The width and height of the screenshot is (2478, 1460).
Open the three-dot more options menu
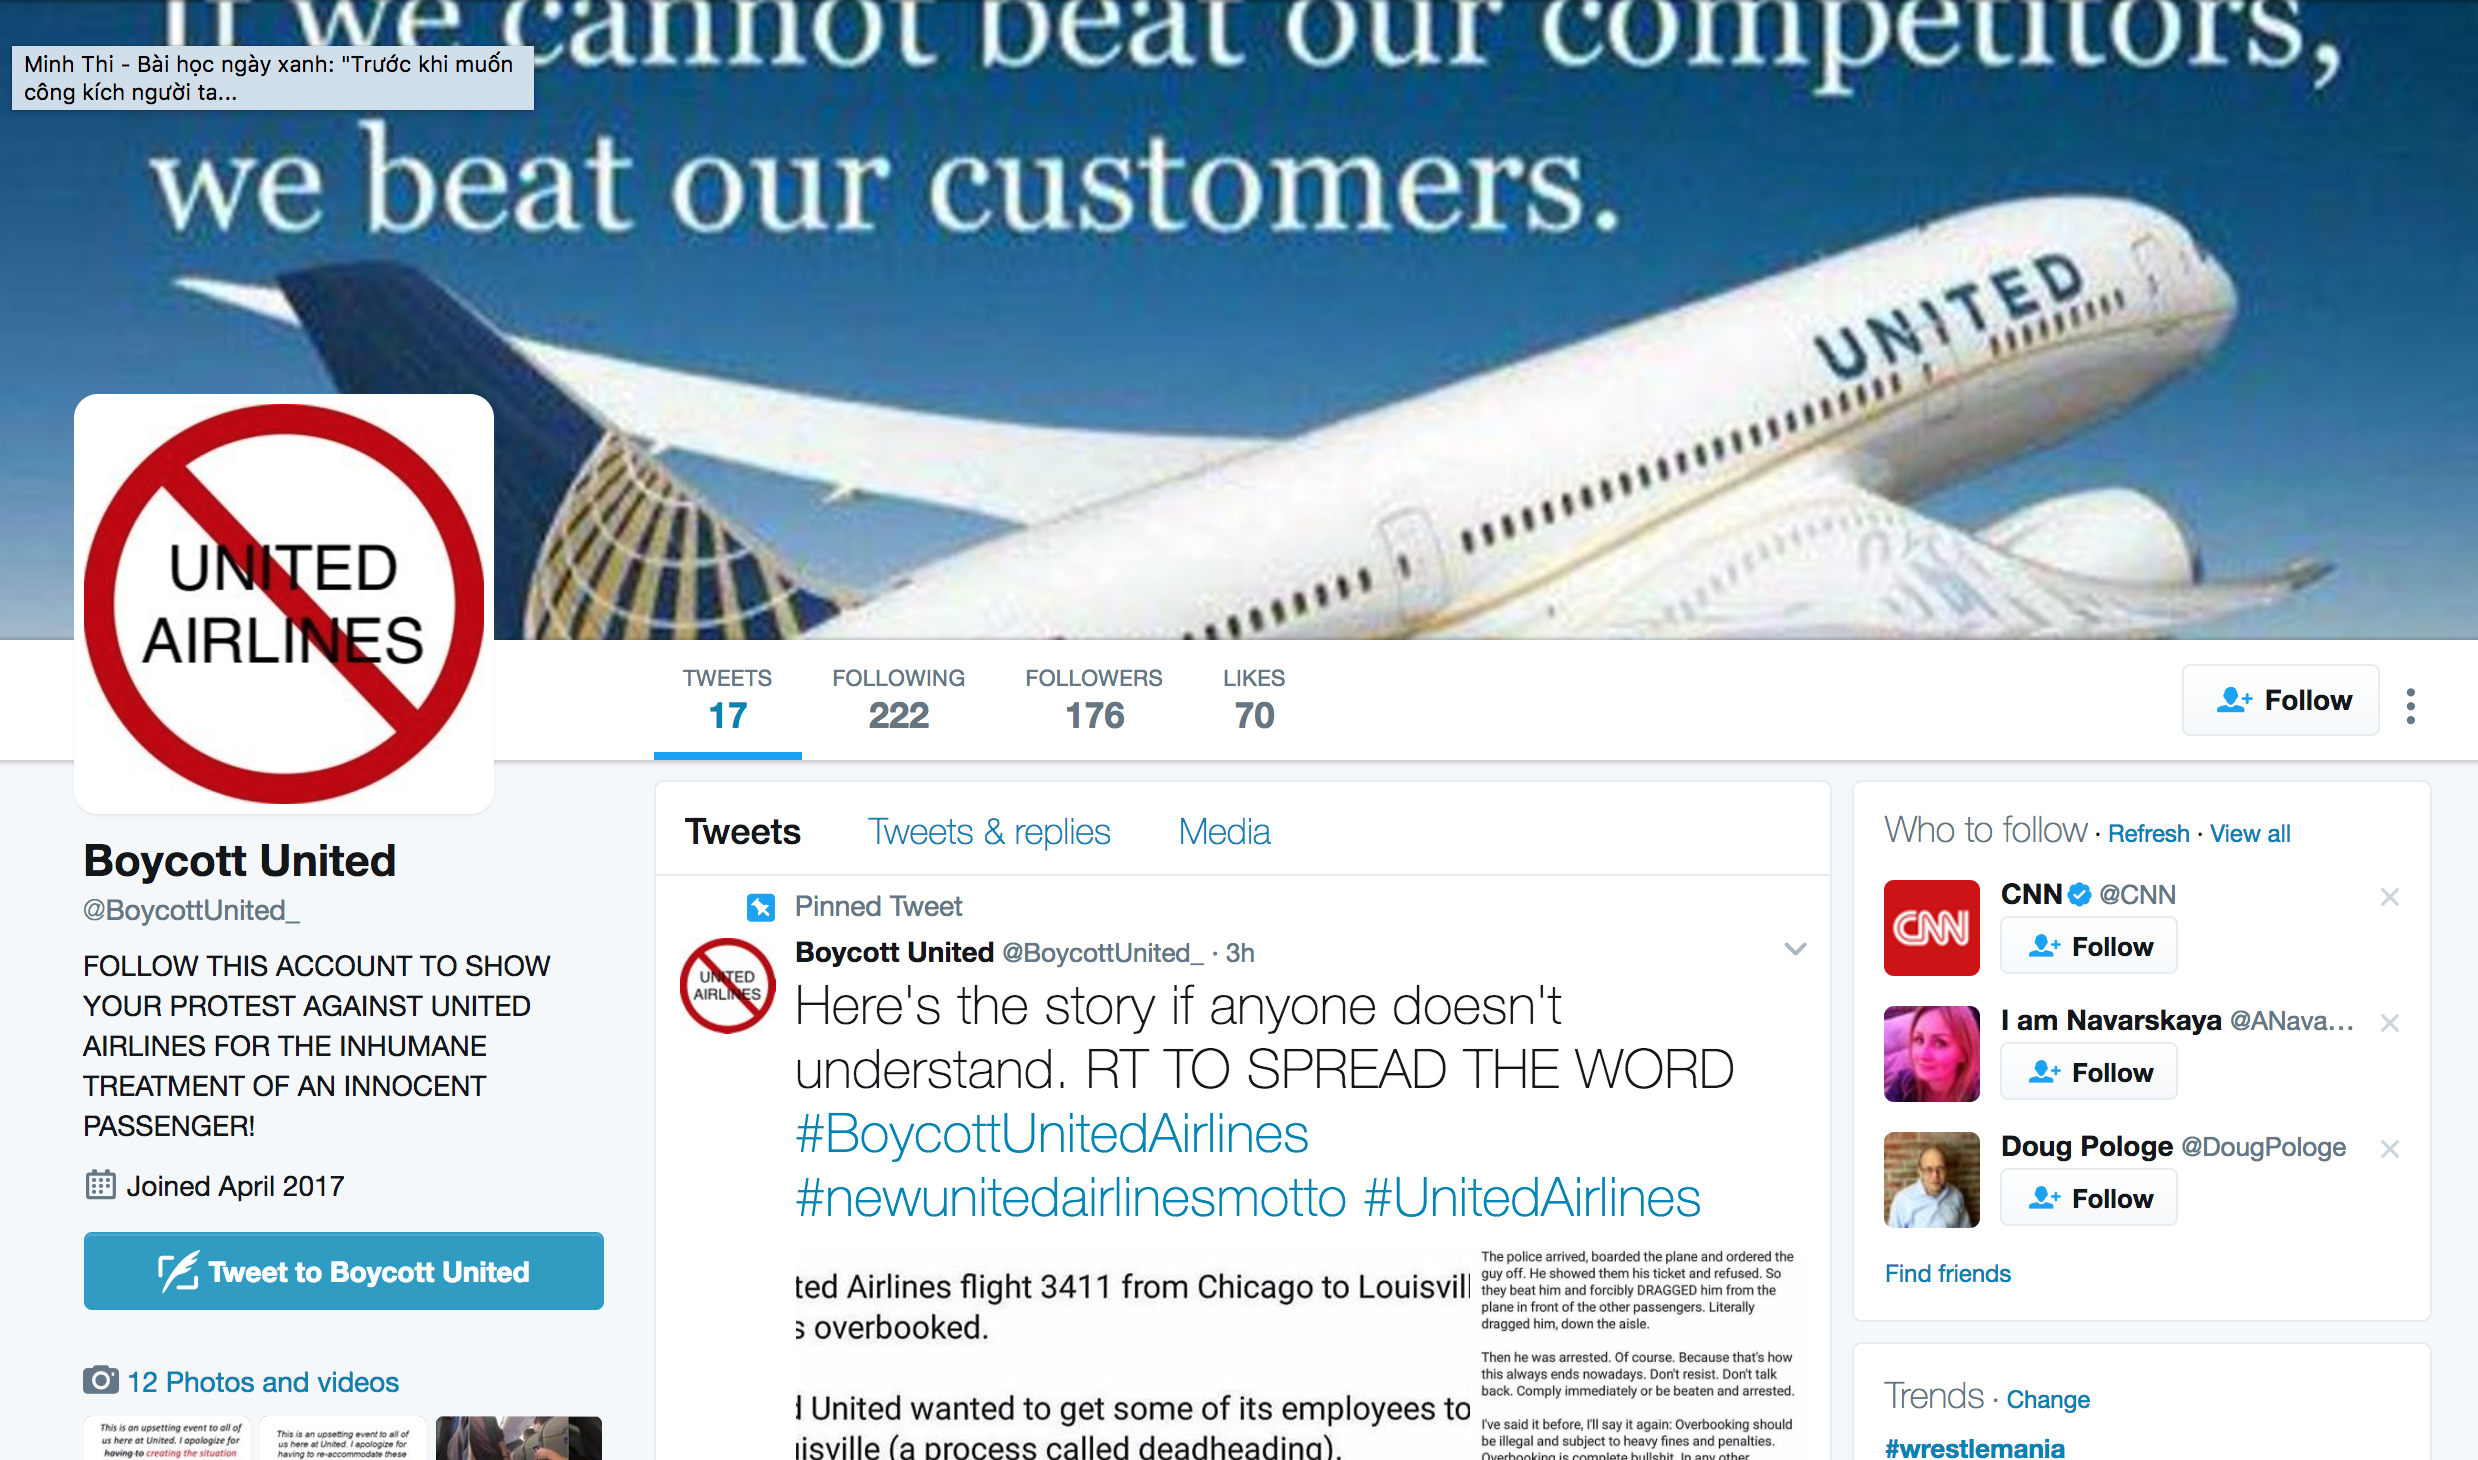pyautogui.click(x=2411, y=706)
